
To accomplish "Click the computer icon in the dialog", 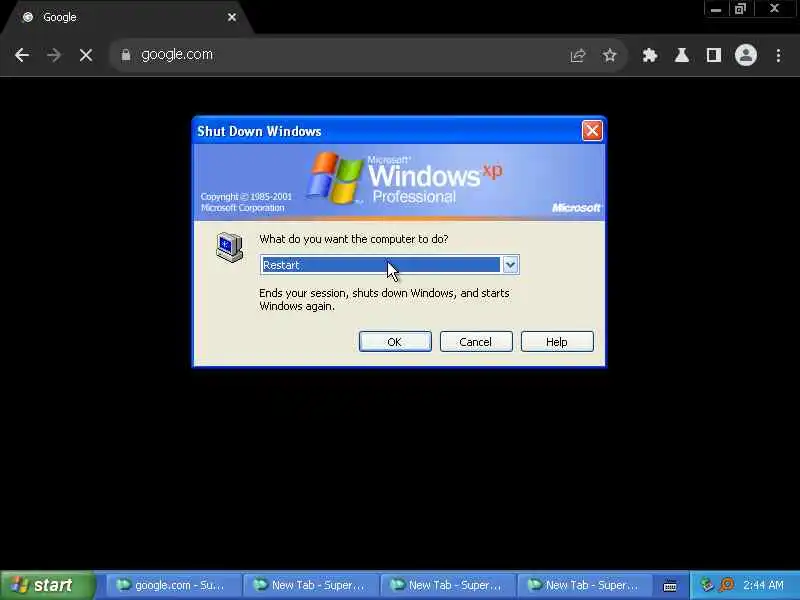I will 230,247.
